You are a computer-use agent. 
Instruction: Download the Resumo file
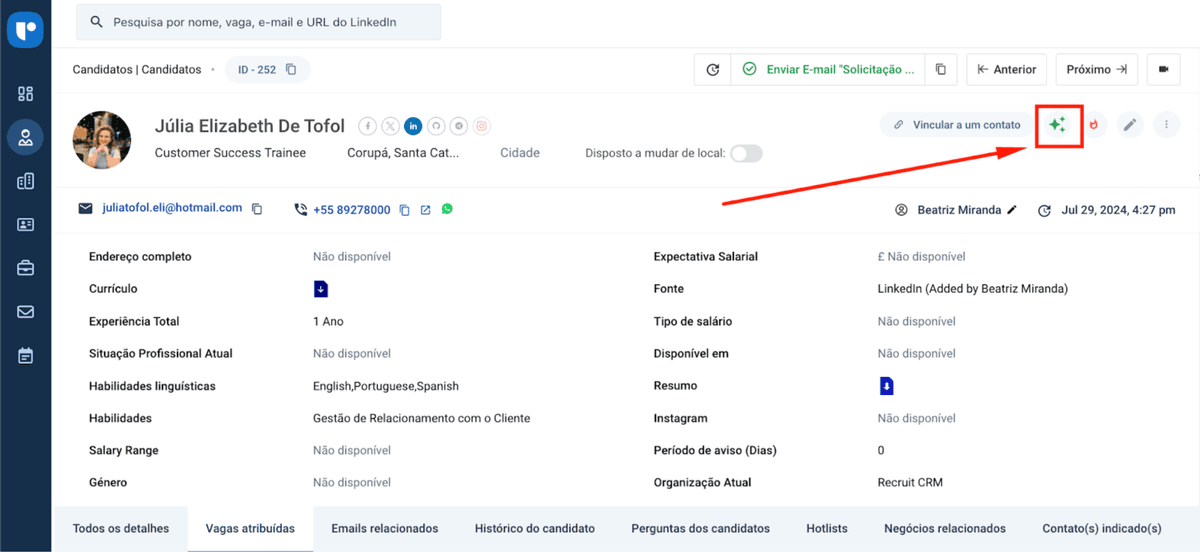tap(886, 386)
